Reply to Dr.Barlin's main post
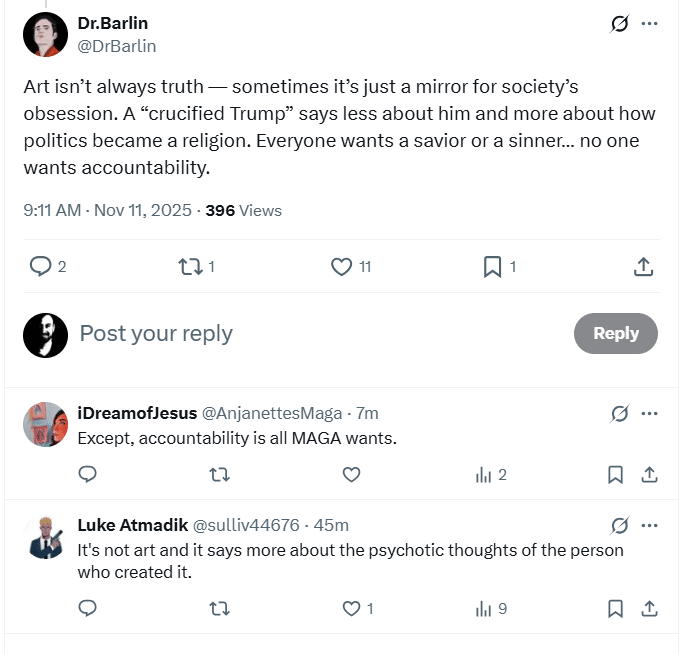 click(40, 266)
